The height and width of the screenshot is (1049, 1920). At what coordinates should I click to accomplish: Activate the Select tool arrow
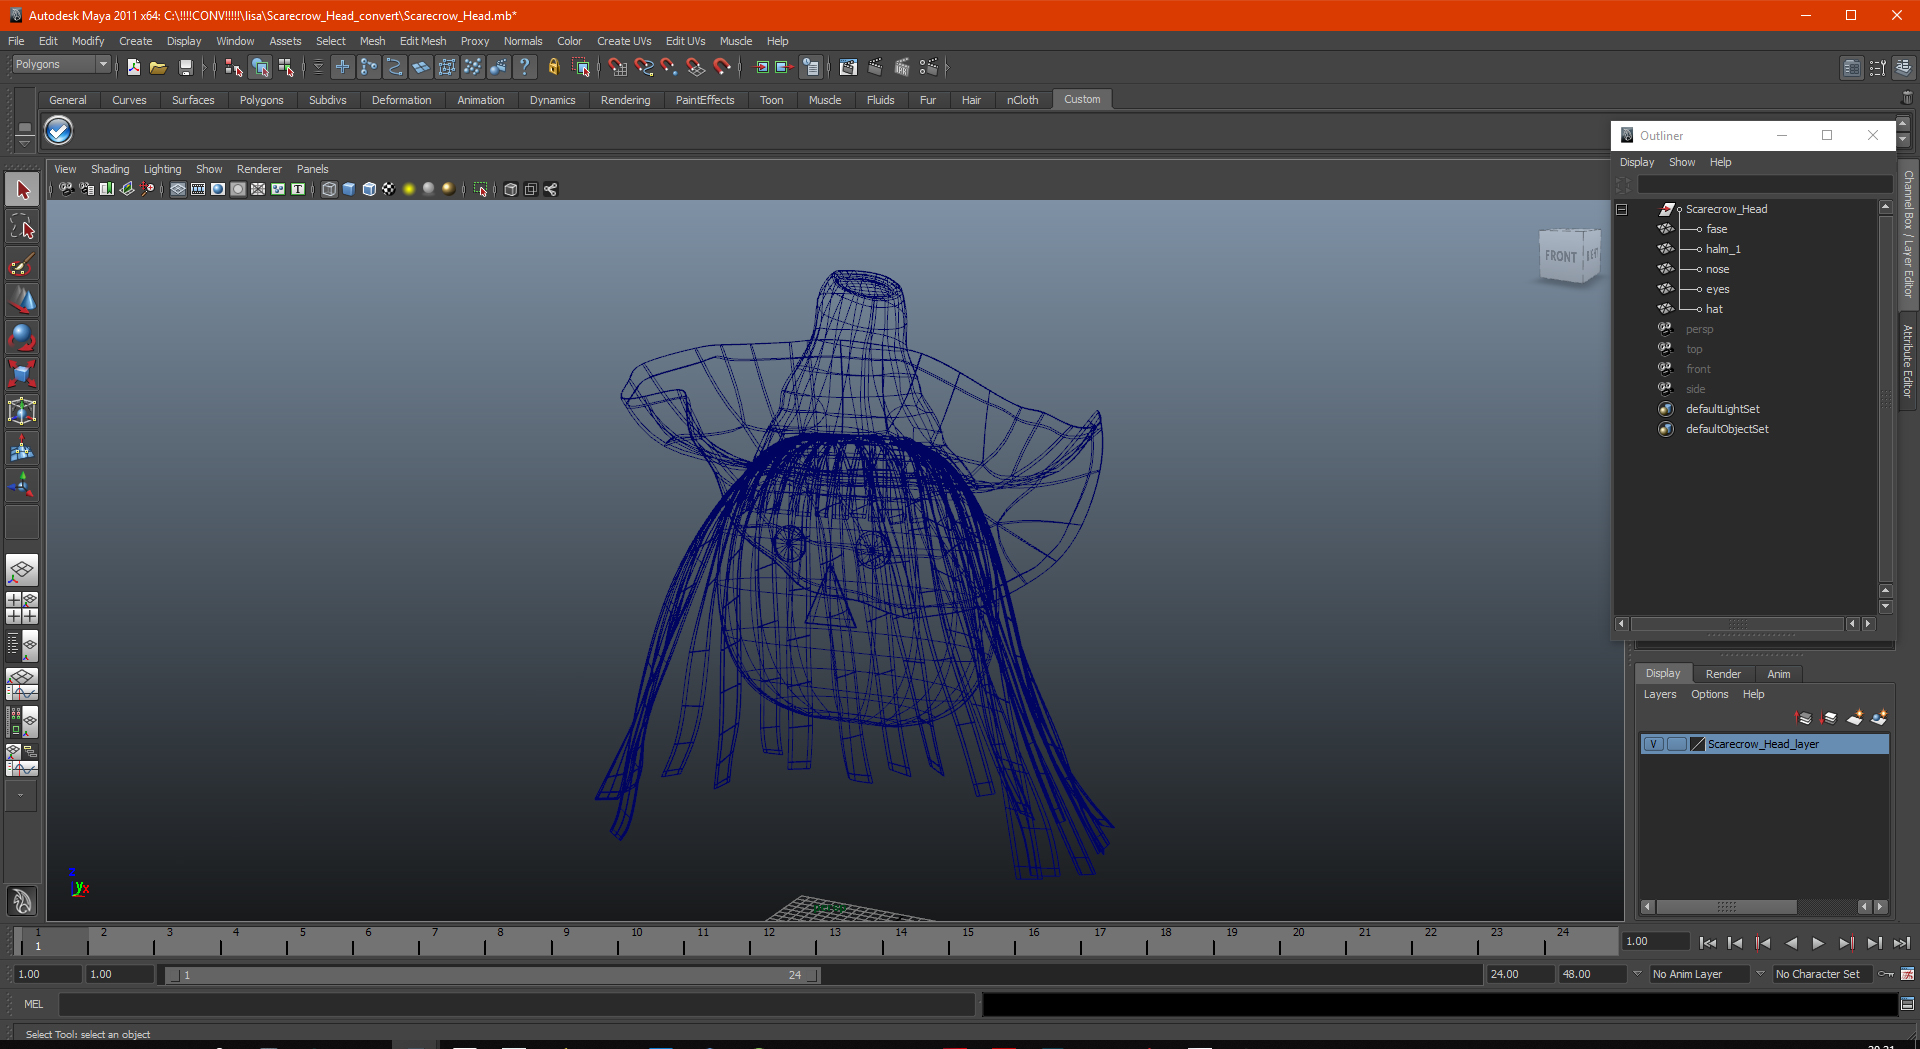point(22,190)
